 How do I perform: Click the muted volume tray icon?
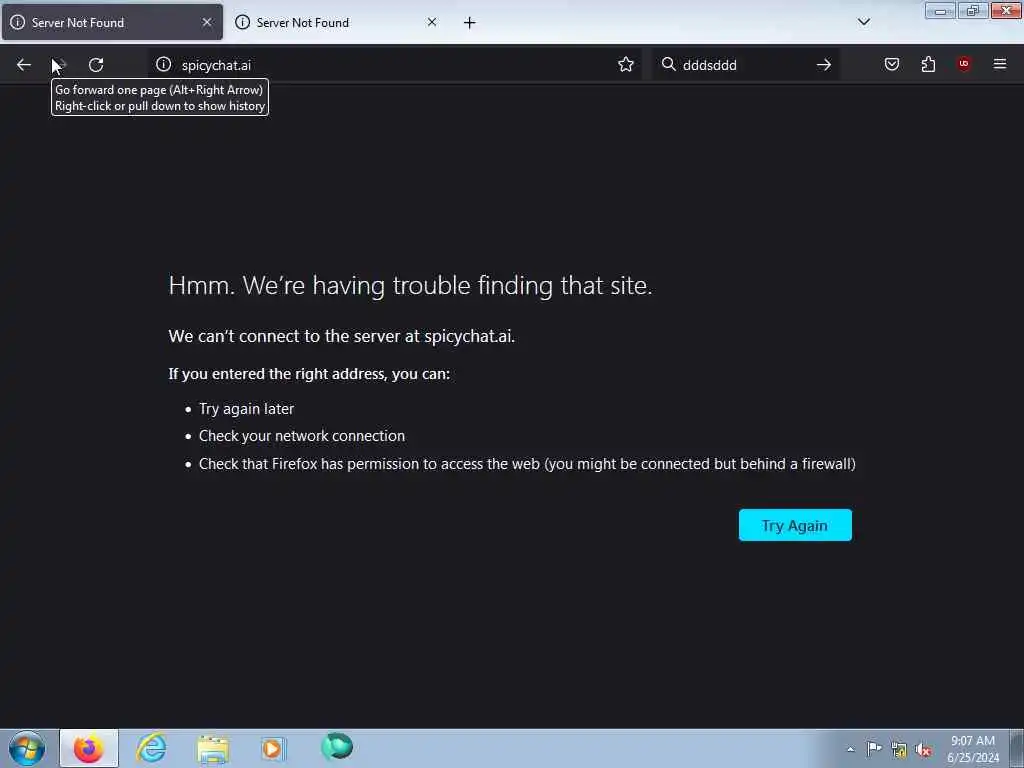point(923,750)
